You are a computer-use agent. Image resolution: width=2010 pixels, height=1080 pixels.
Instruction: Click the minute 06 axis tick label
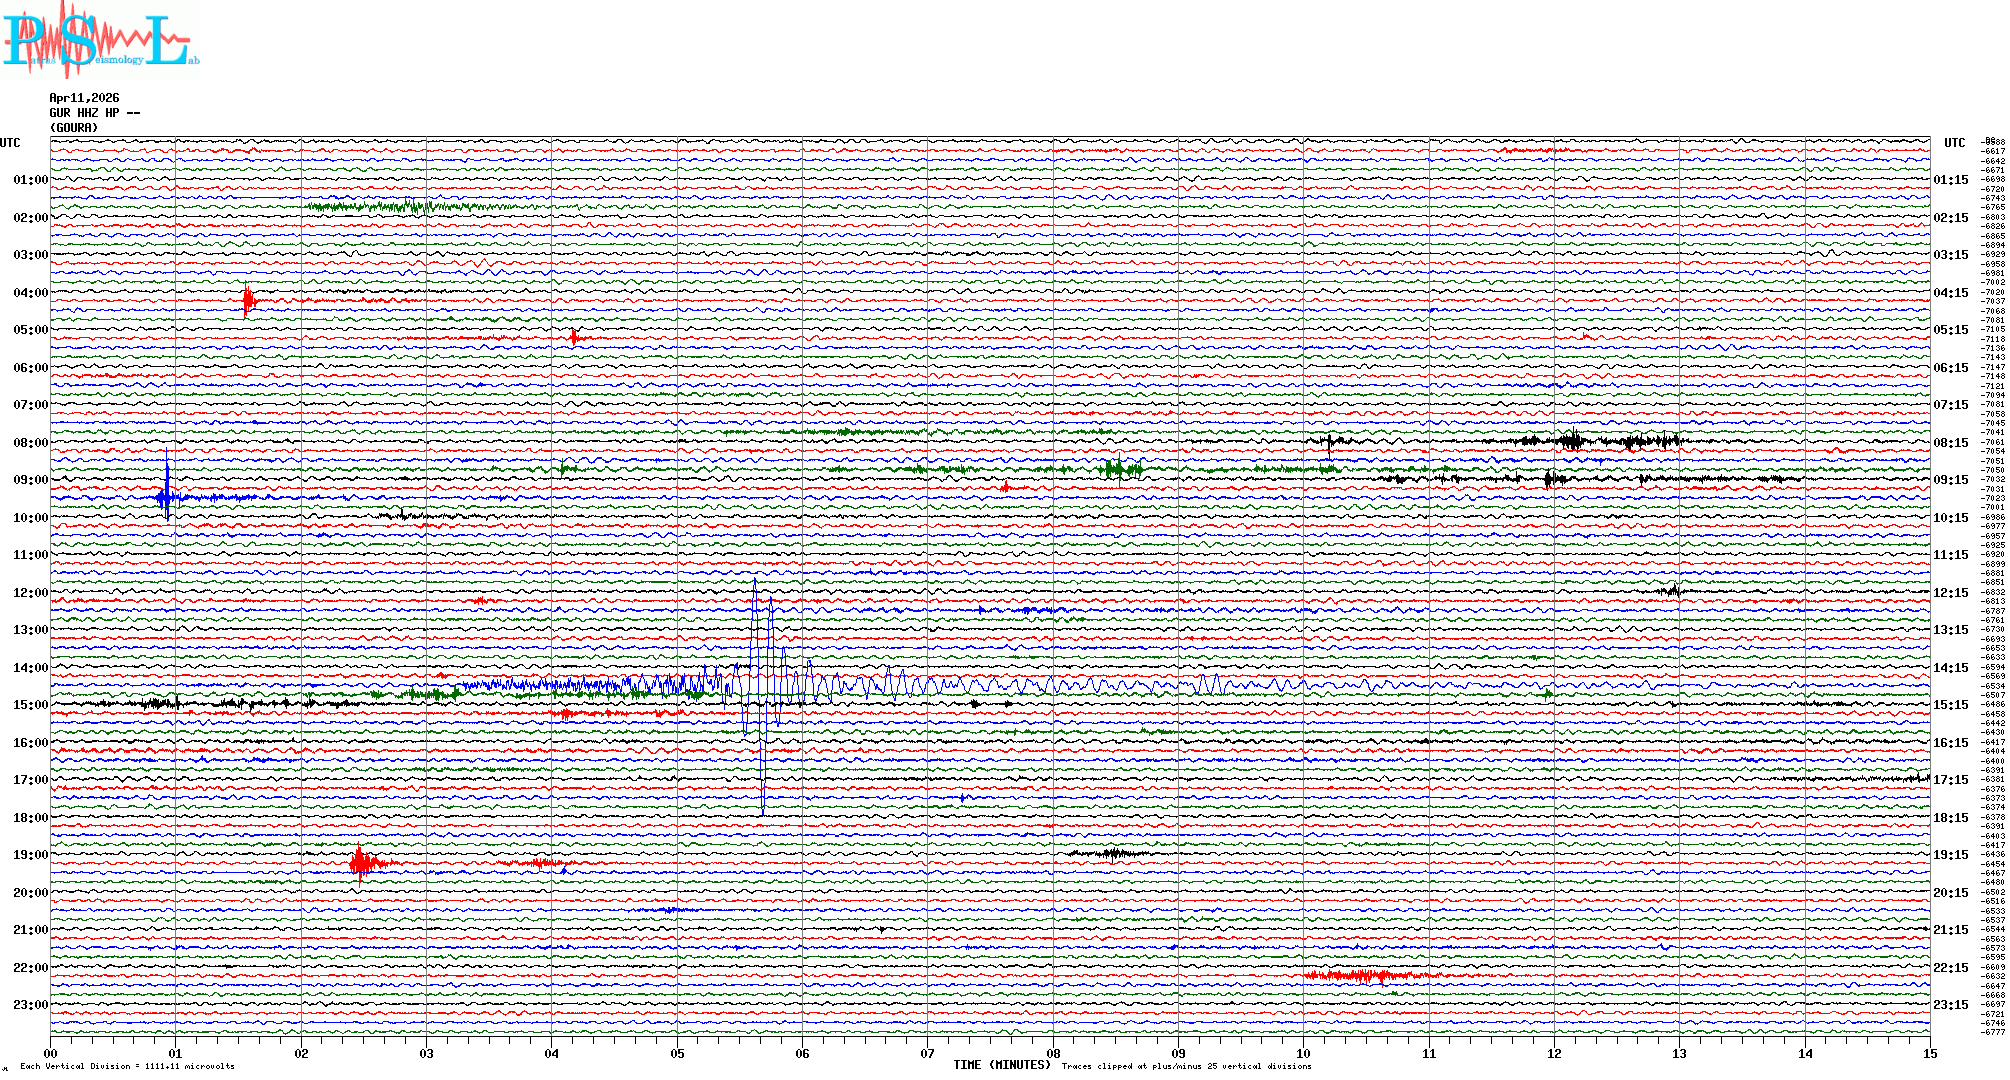[802, 1053]
